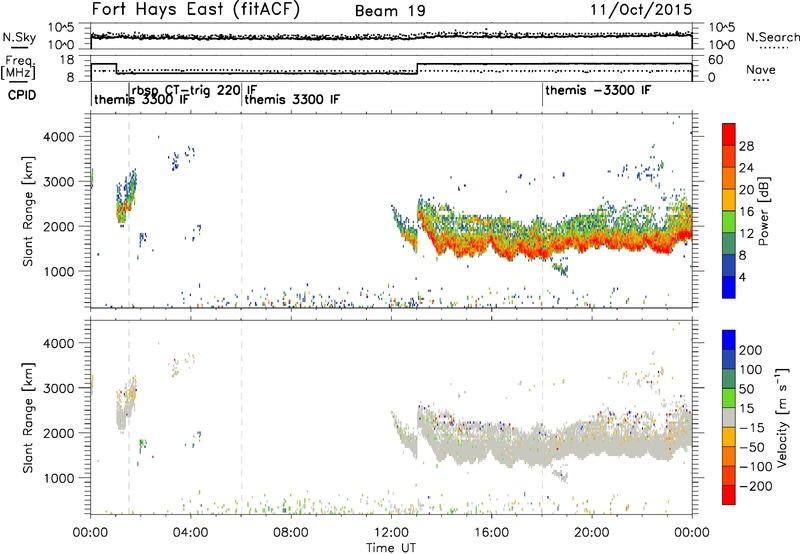Click the "200" tick on Velocity color bar
Screen dimensions: 800x554
[x=751, y=350]
